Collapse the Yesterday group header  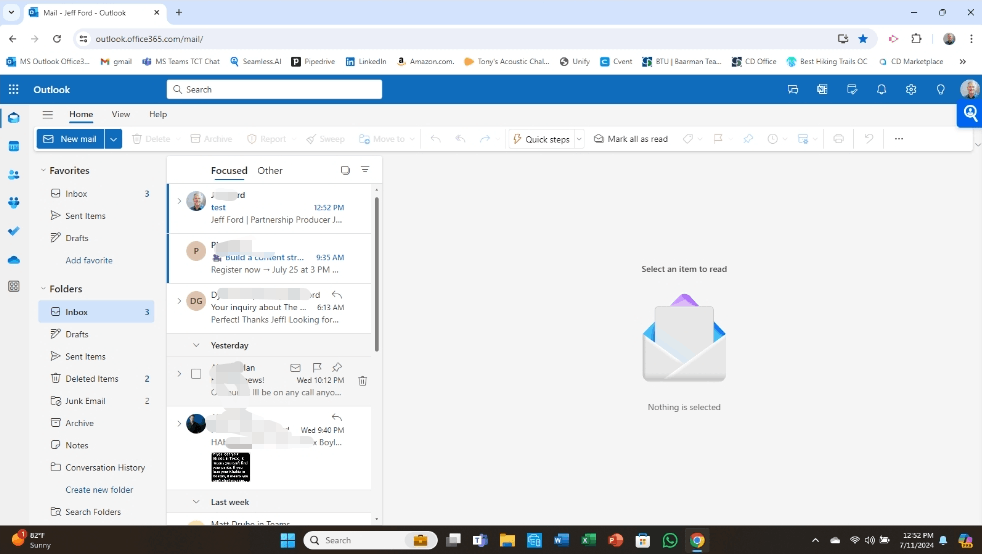pyautogui.click(x=196, y=345)
